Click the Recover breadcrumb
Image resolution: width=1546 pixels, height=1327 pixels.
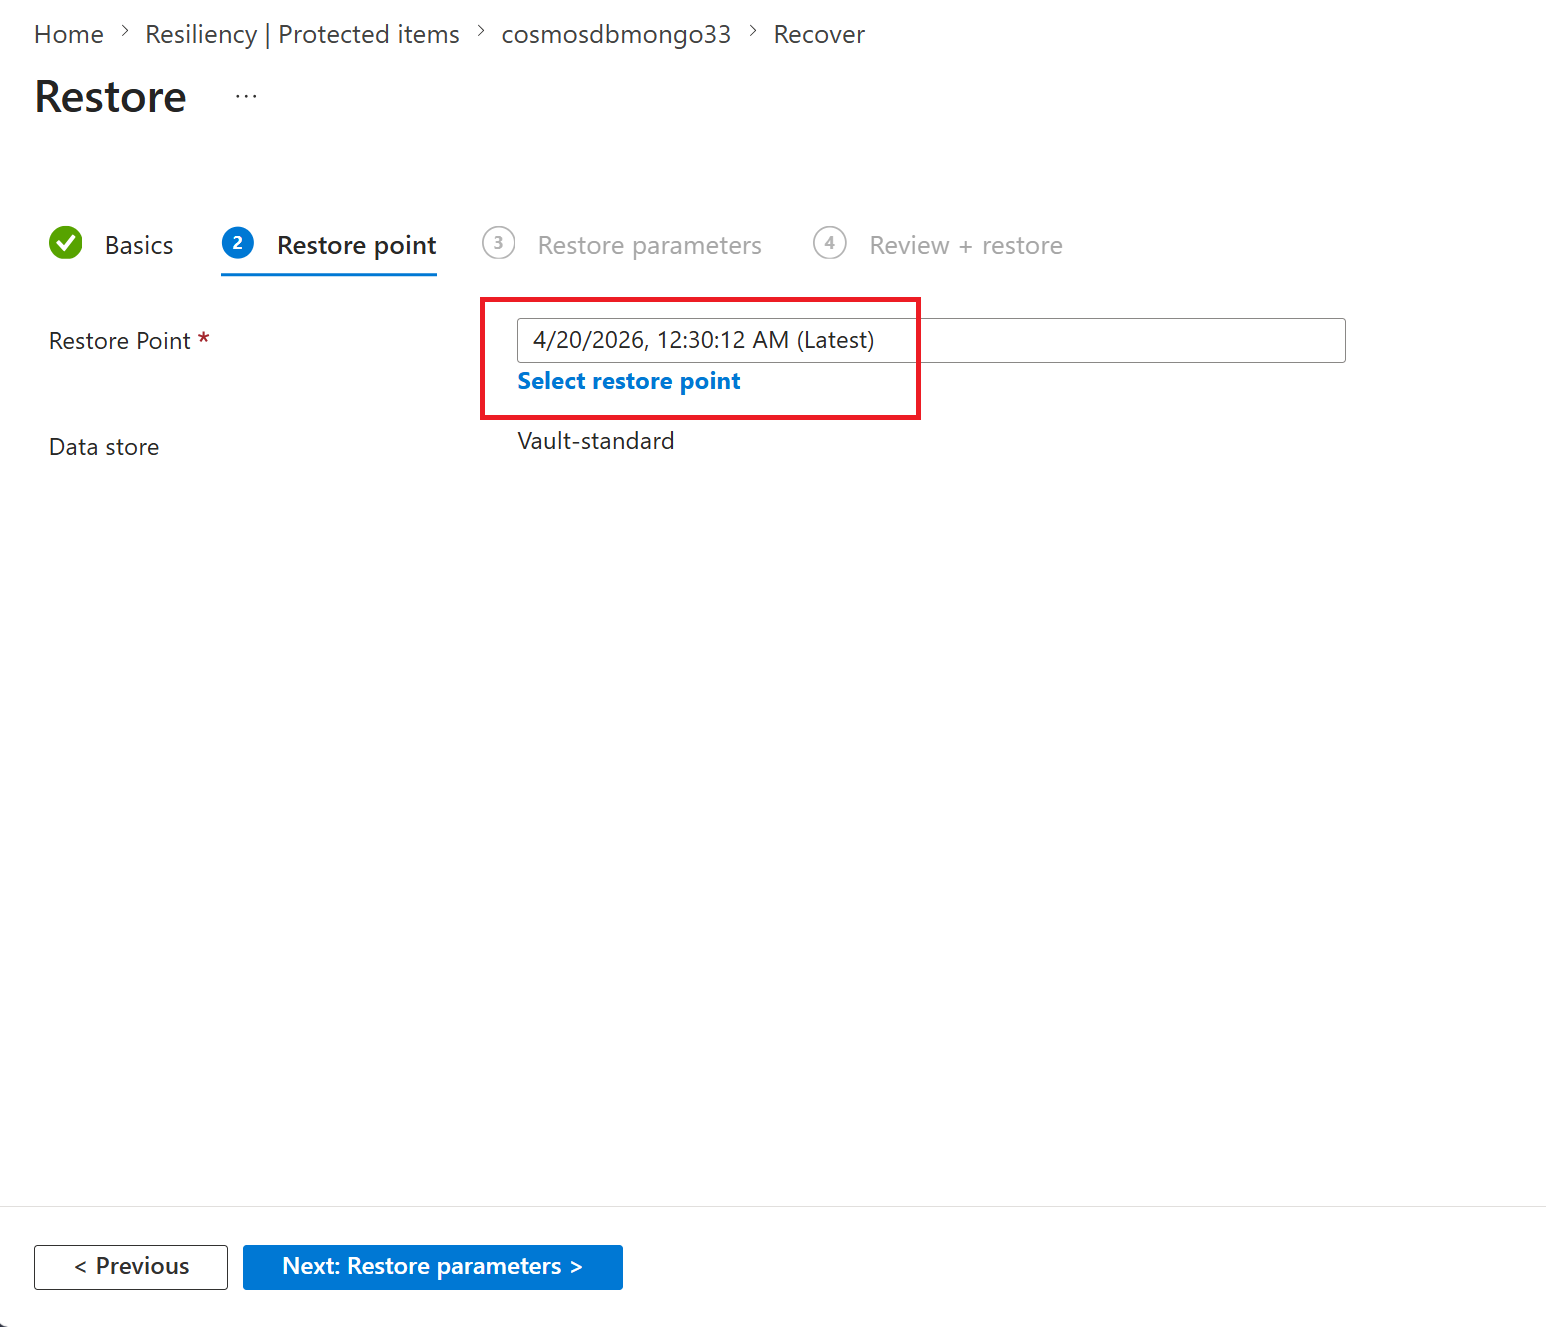819,34
